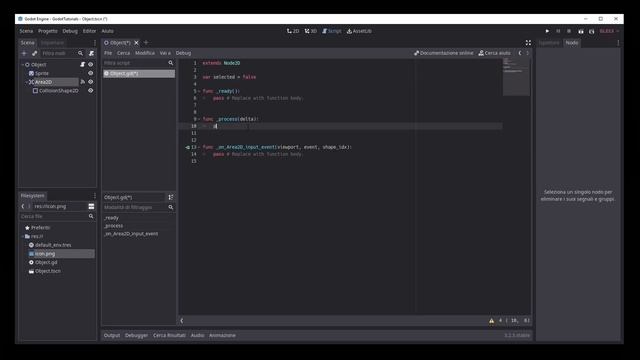
Task: Fold the _process function at line 9
Action: (x=199, y=119)
